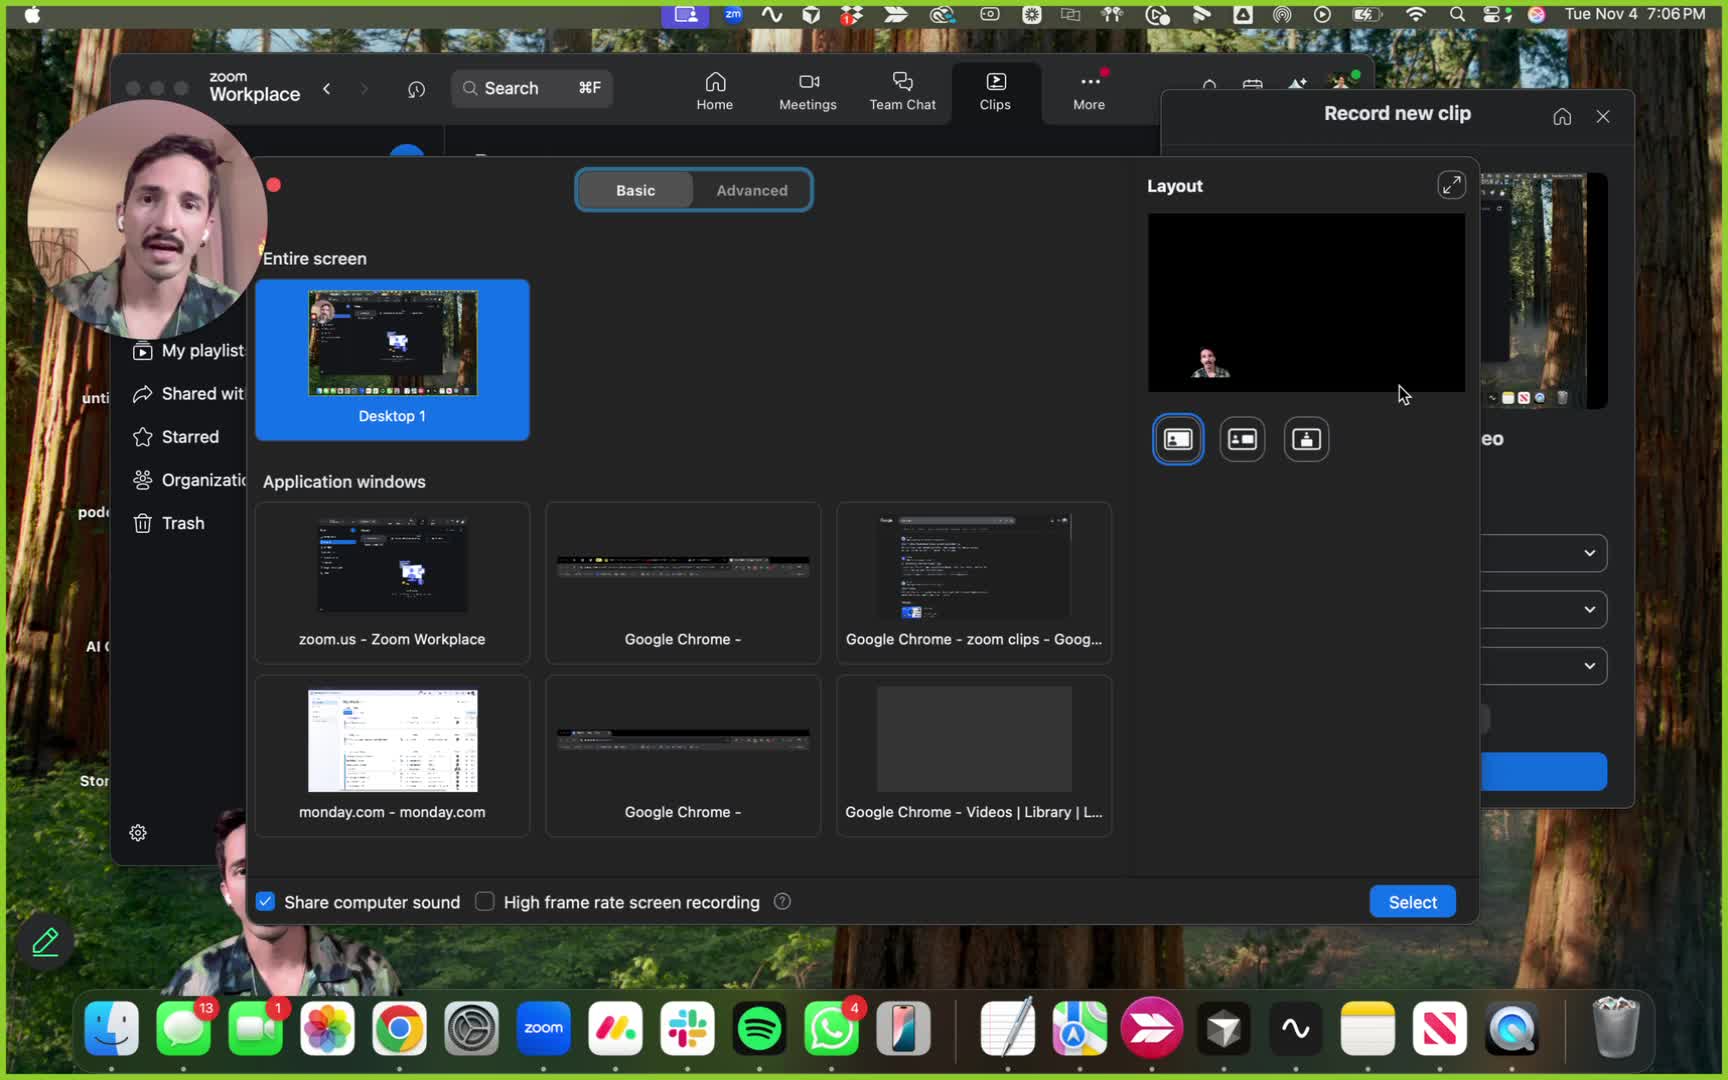Image resolution: width=1728 pixels, height=1080 pixels.
Task: Enable High frame rate screen recording
Action: click(485, 902)
